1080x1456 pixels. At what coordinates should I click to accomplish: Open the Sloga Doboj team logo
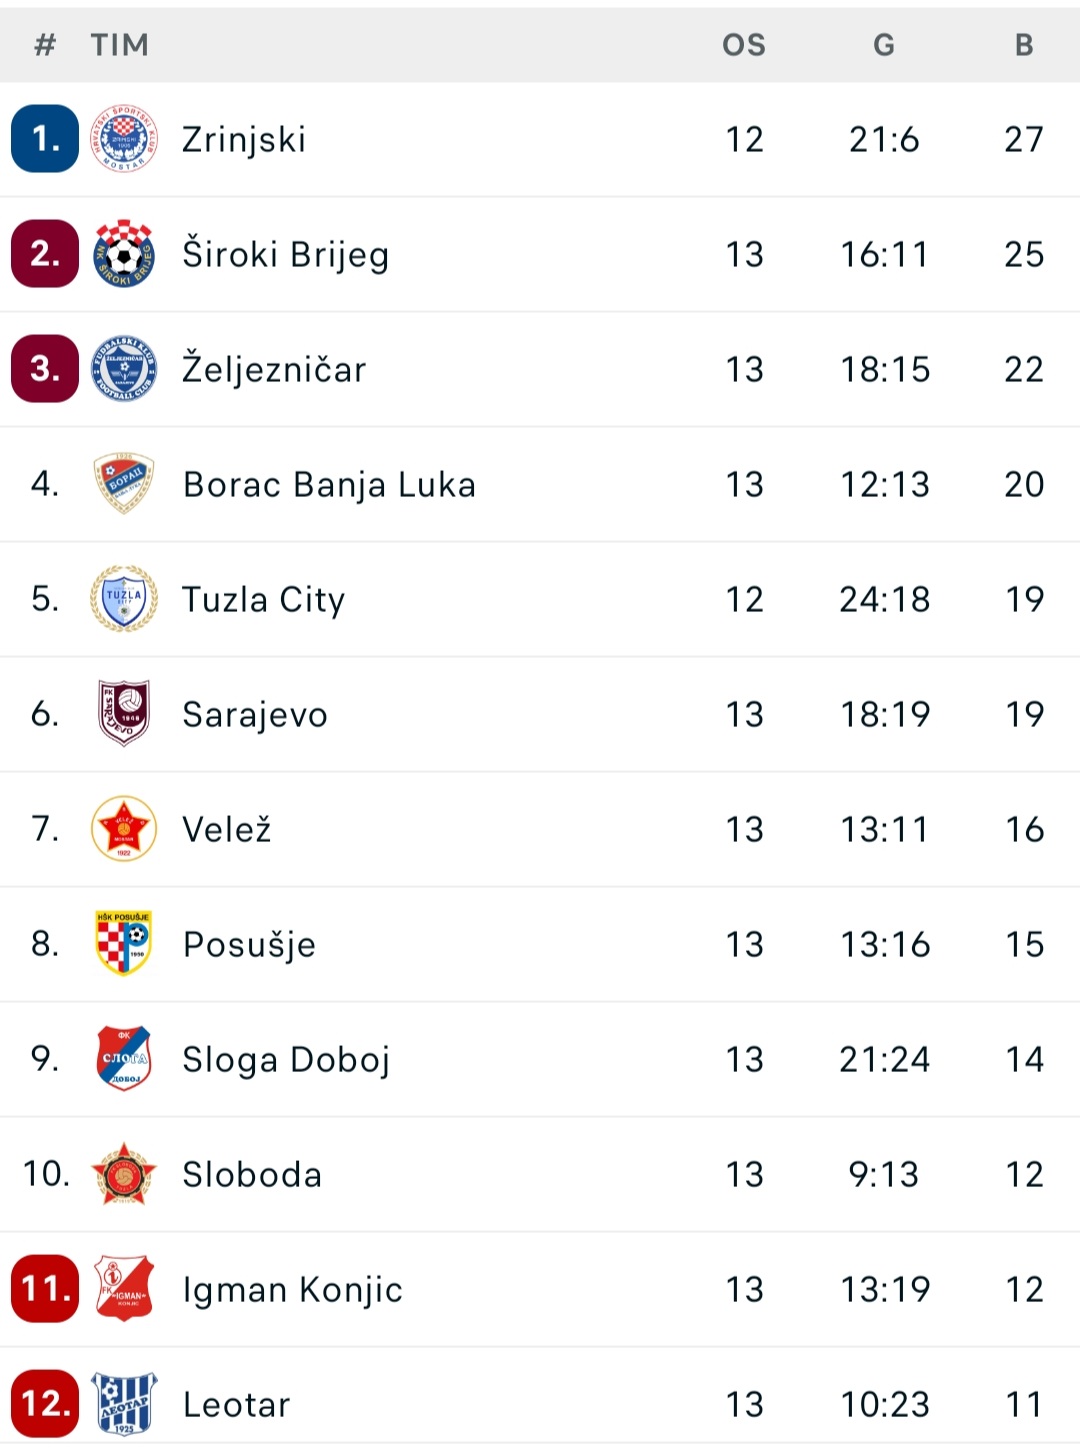(x=124, y=1058)
